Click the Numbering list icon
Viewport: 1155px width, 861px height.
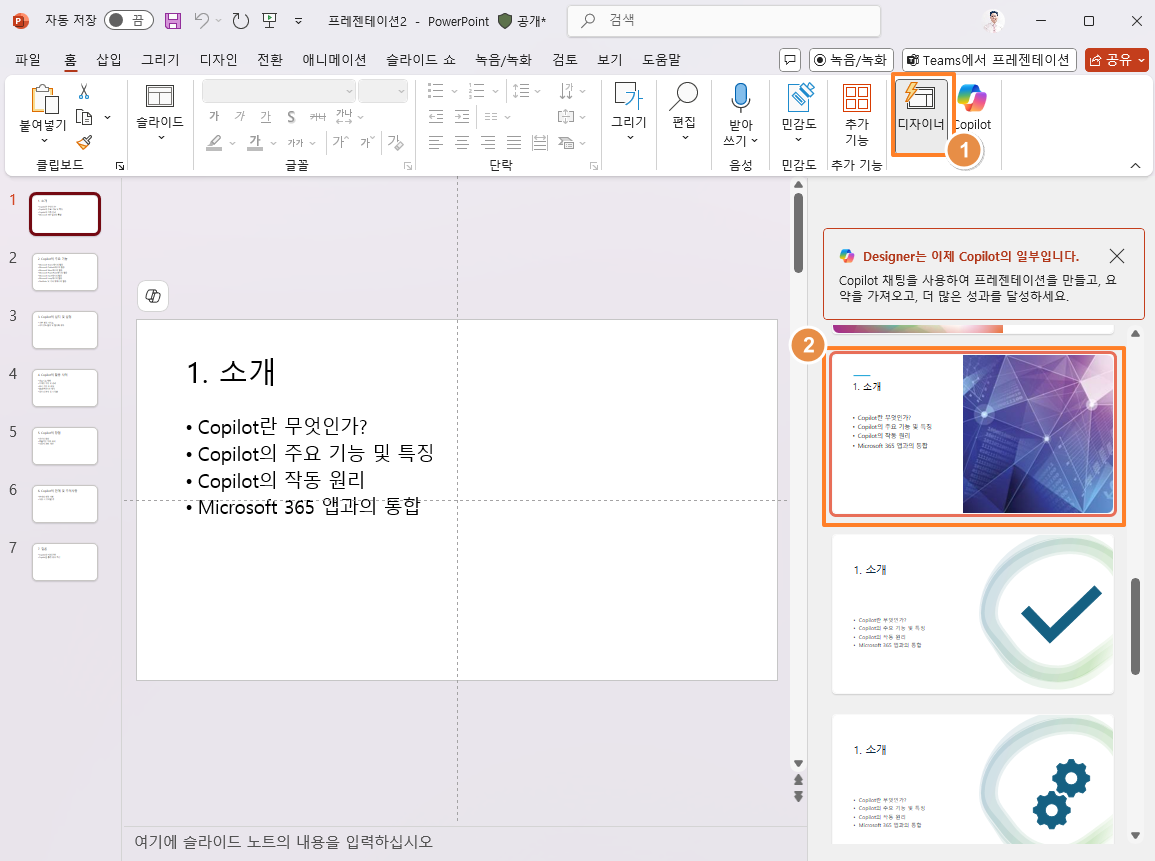click(x=477, y=91)
